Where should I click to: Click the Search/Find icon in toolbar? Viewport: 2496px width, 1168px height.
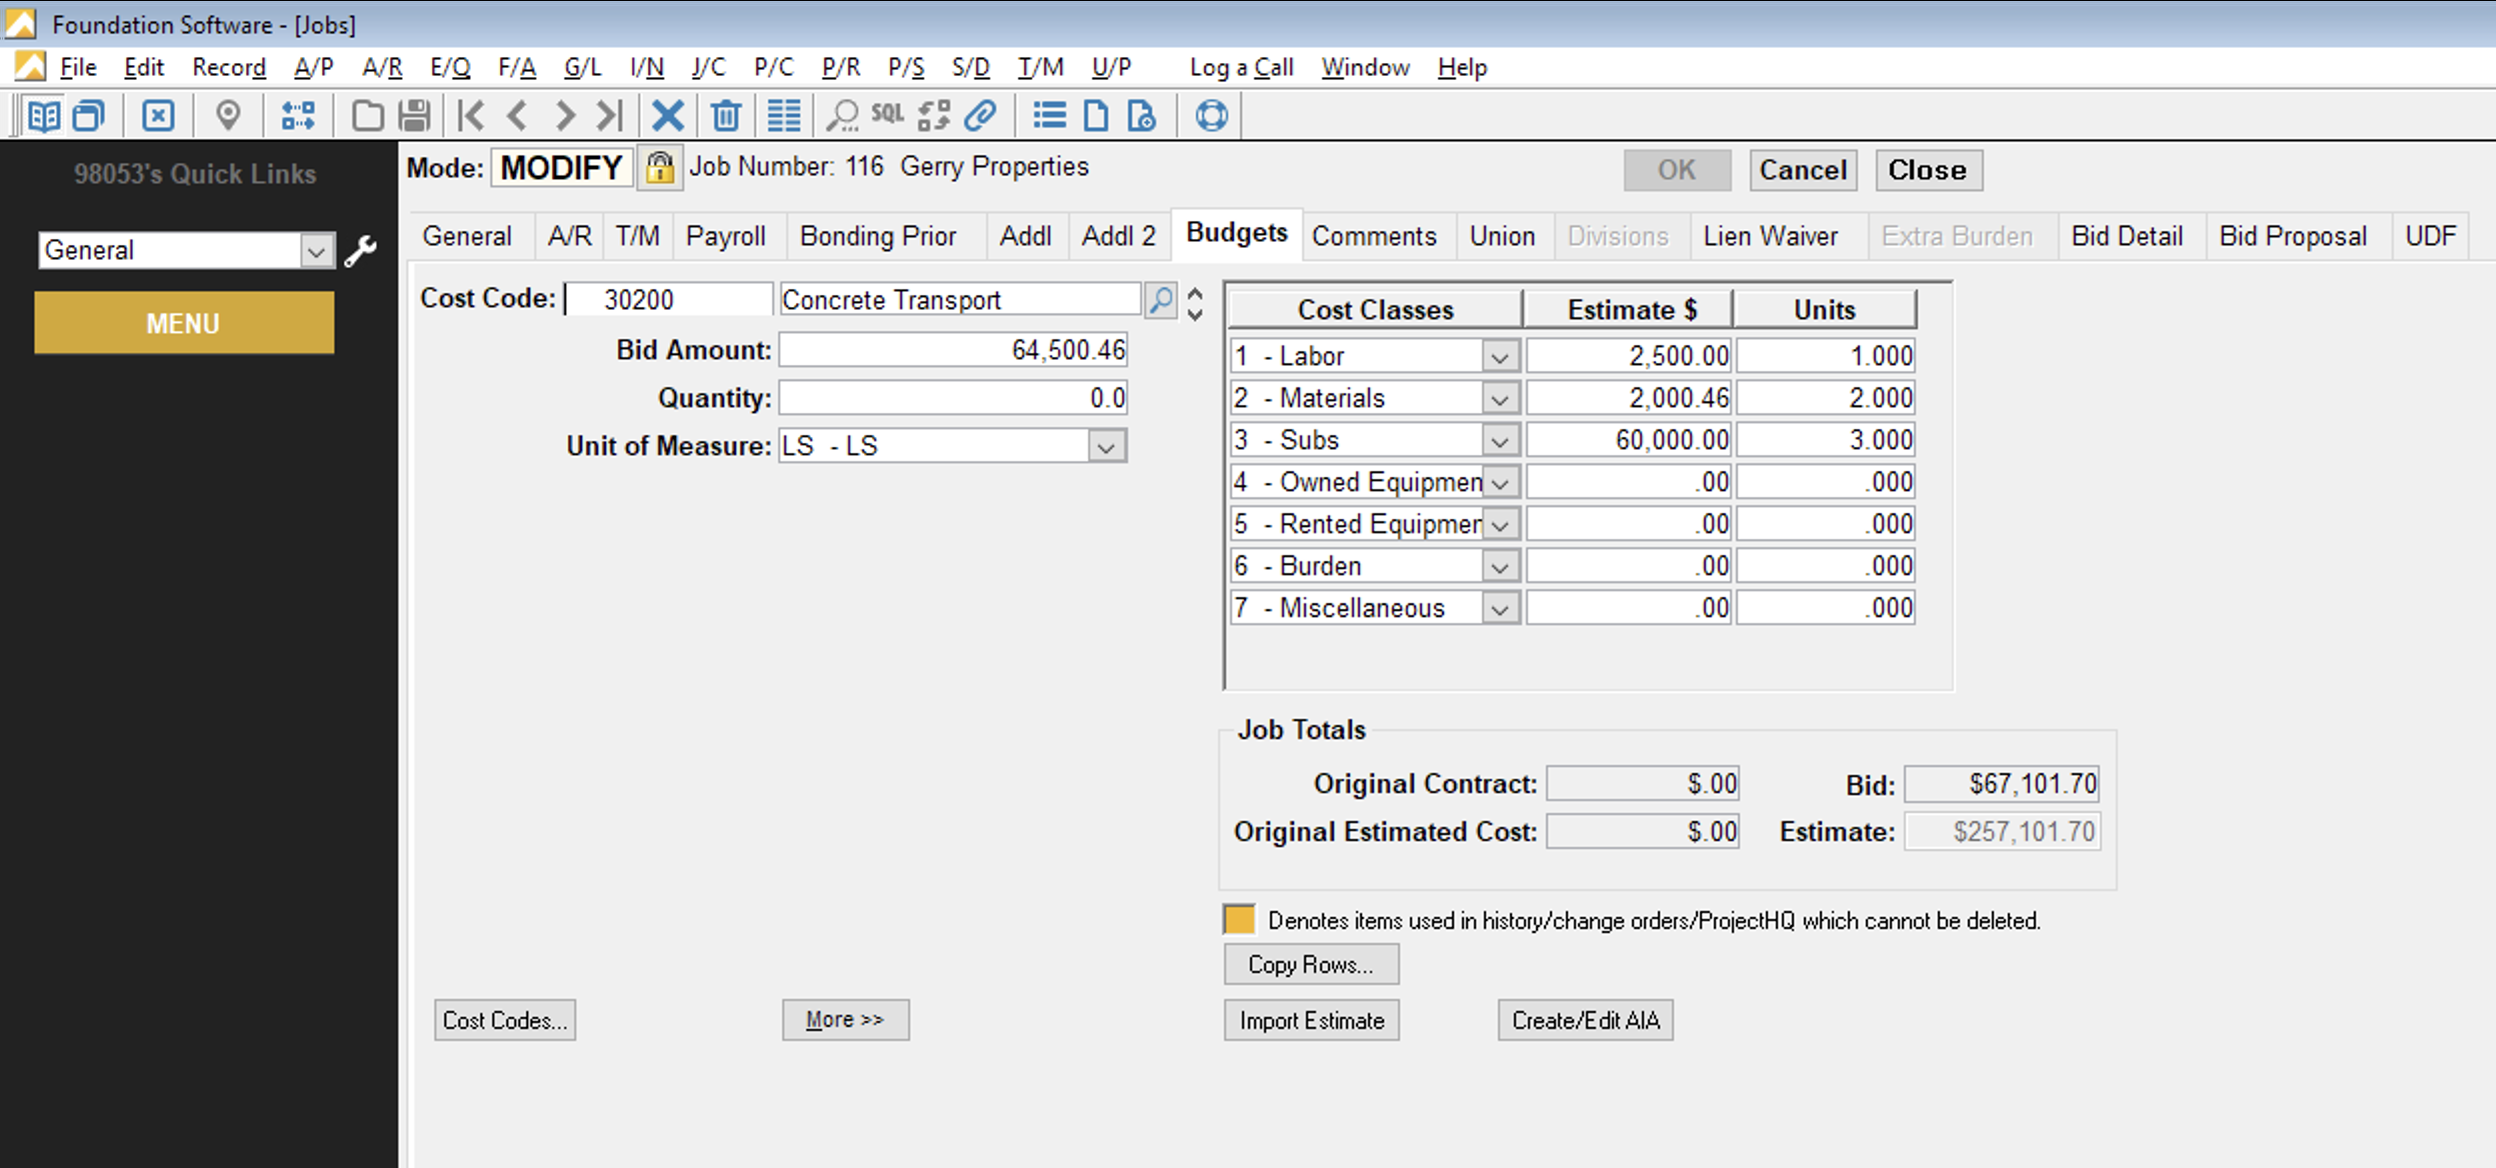844,113
